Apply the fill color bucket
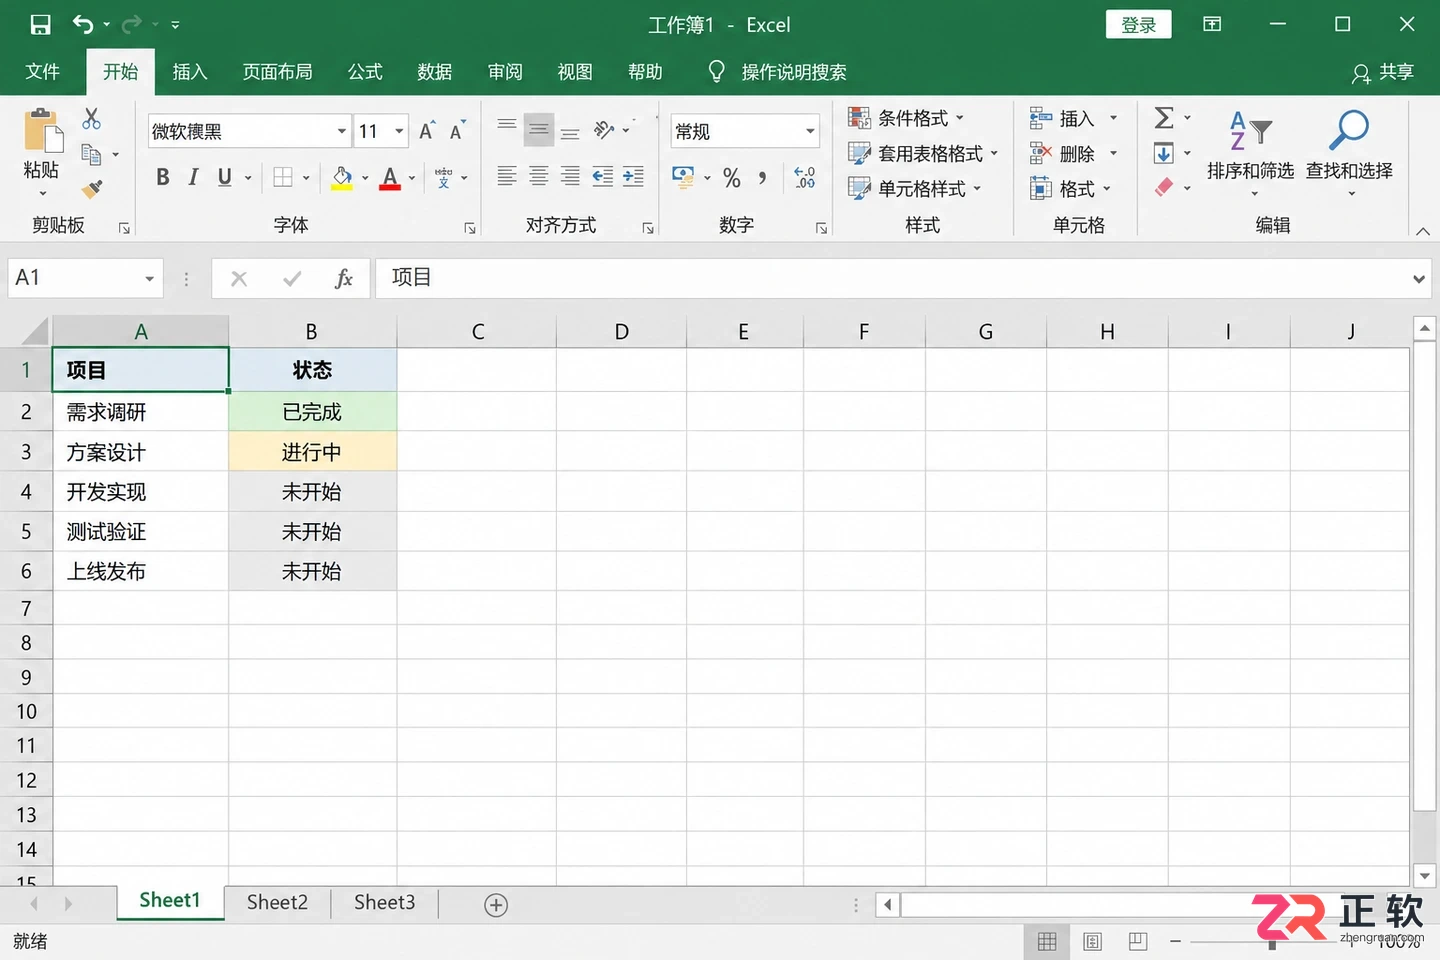 [x=342, y=178]
